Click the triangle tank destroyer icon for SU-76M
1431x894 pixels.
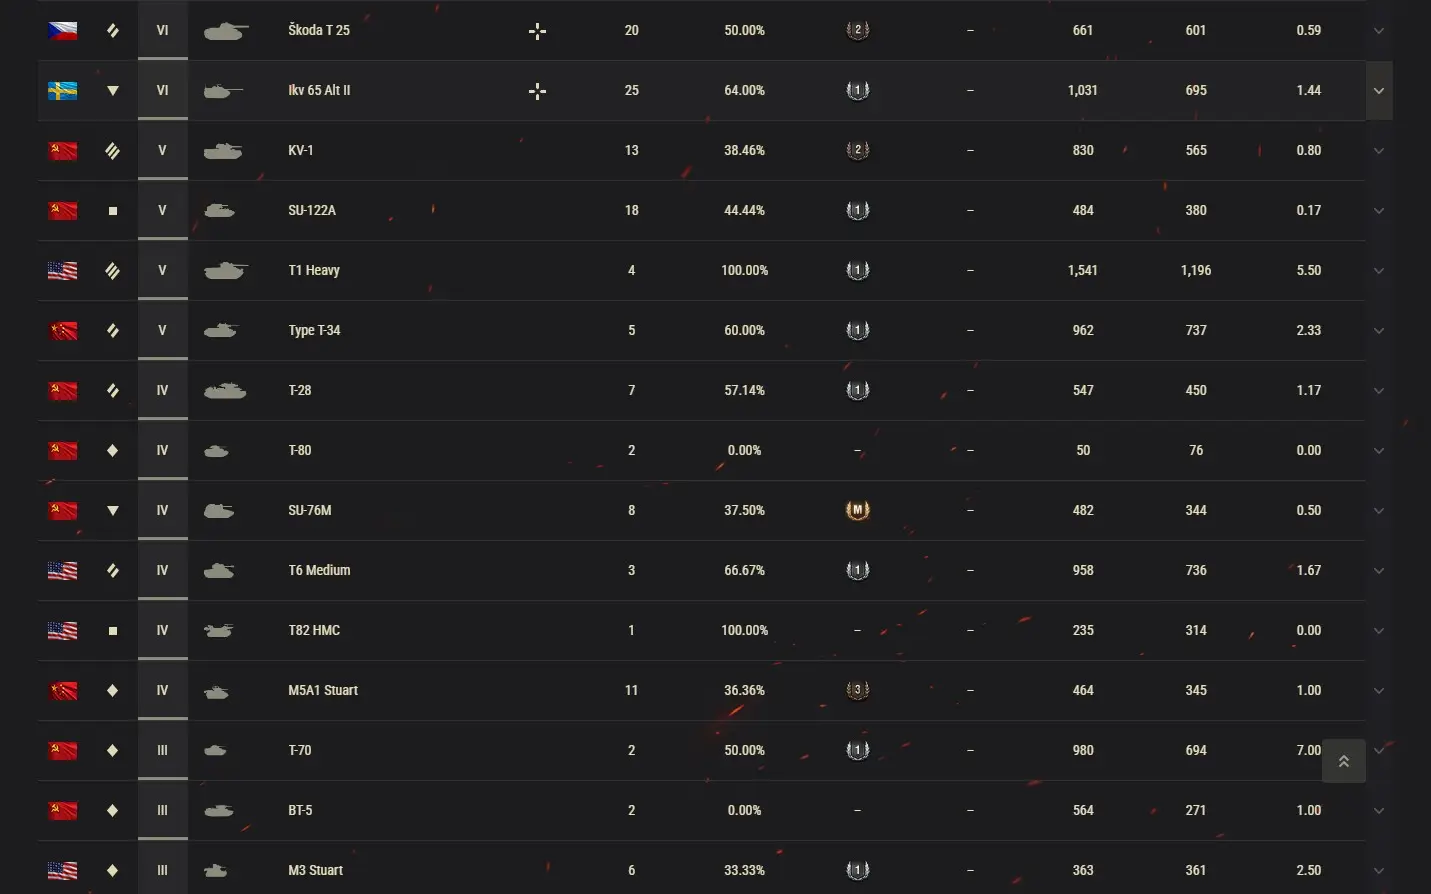pyautogui.click(x=113, y=511)
